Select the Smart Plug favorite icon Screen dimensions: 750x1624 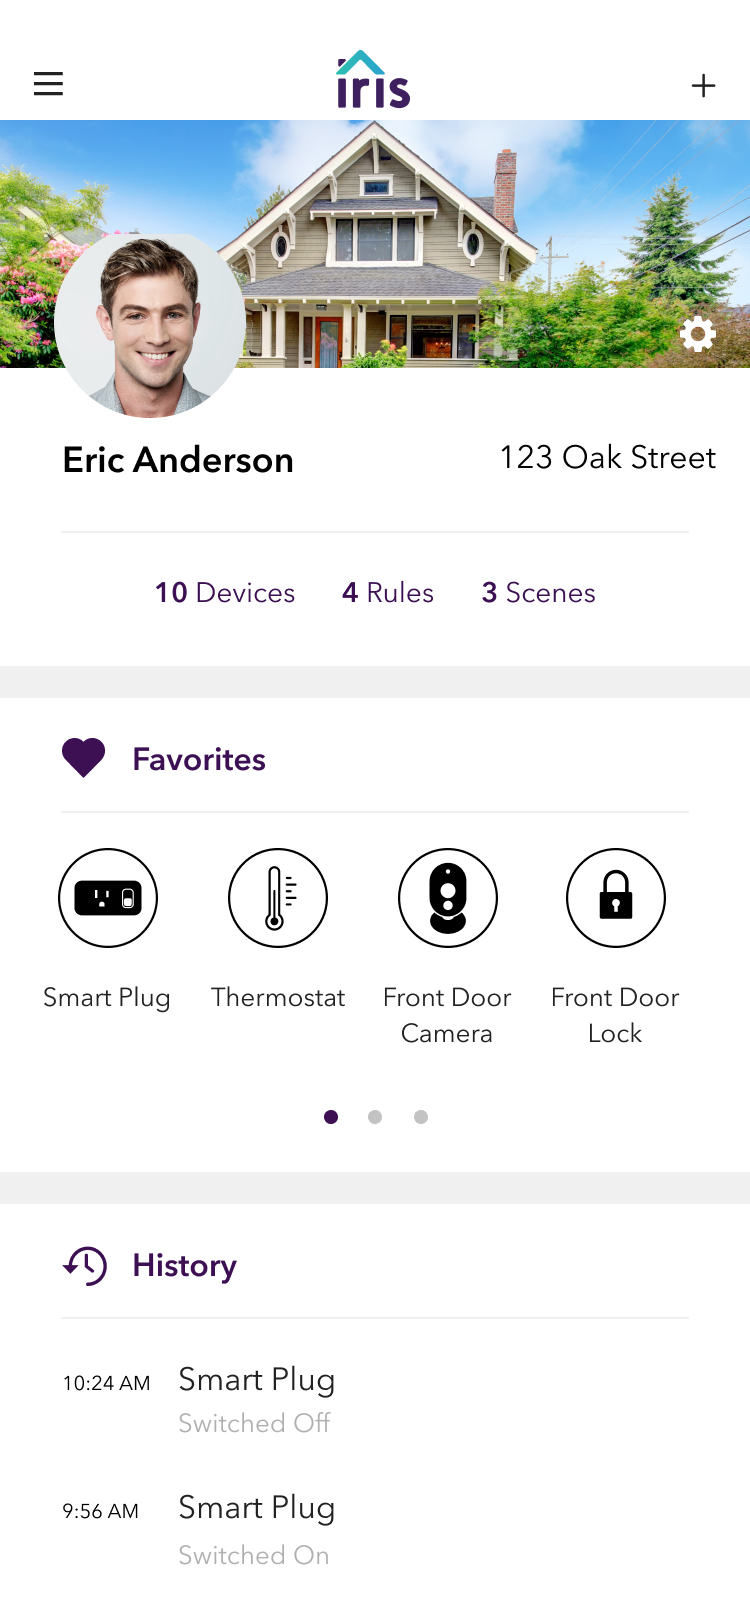108,898
